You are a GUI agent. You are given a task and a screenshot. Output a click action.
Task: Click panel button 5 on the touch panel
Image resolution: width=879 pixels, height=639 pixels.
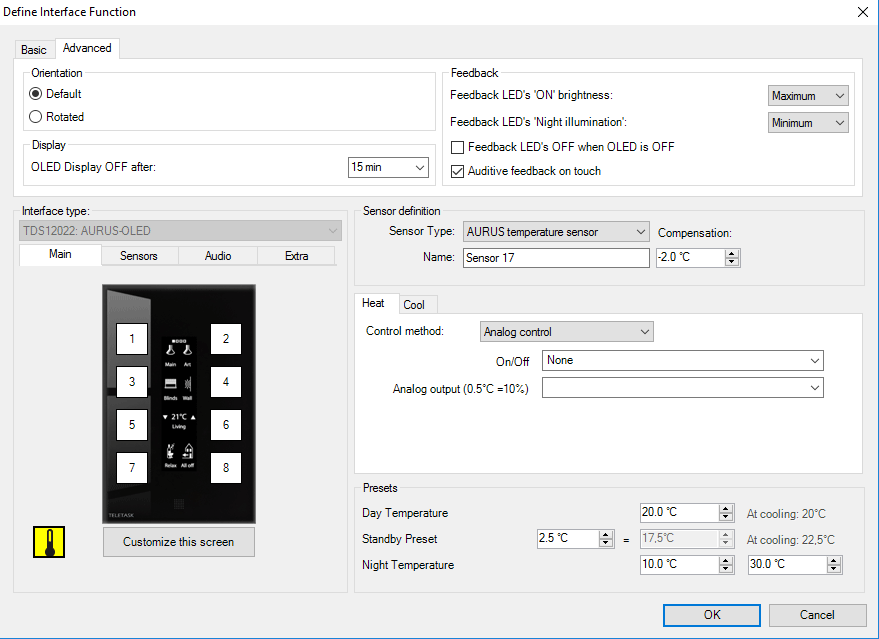(x=132, y=425)
